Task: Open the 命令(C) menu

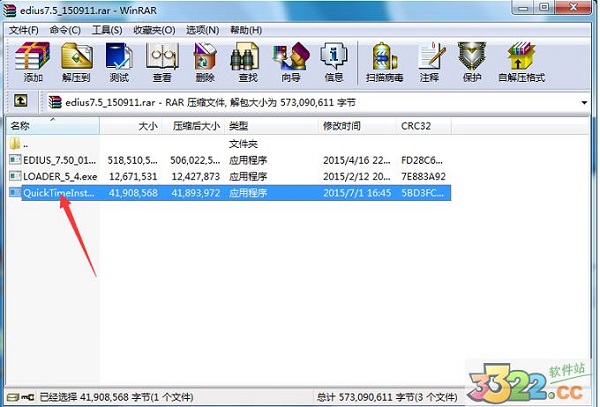Action: (x=65, y=30)
